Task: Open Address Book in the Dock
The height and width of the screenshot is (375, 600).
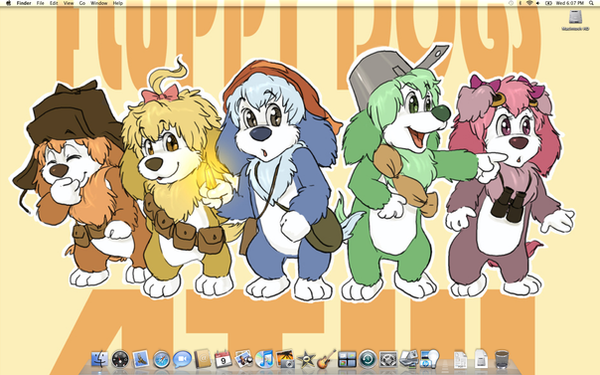Action: point(202,359)
